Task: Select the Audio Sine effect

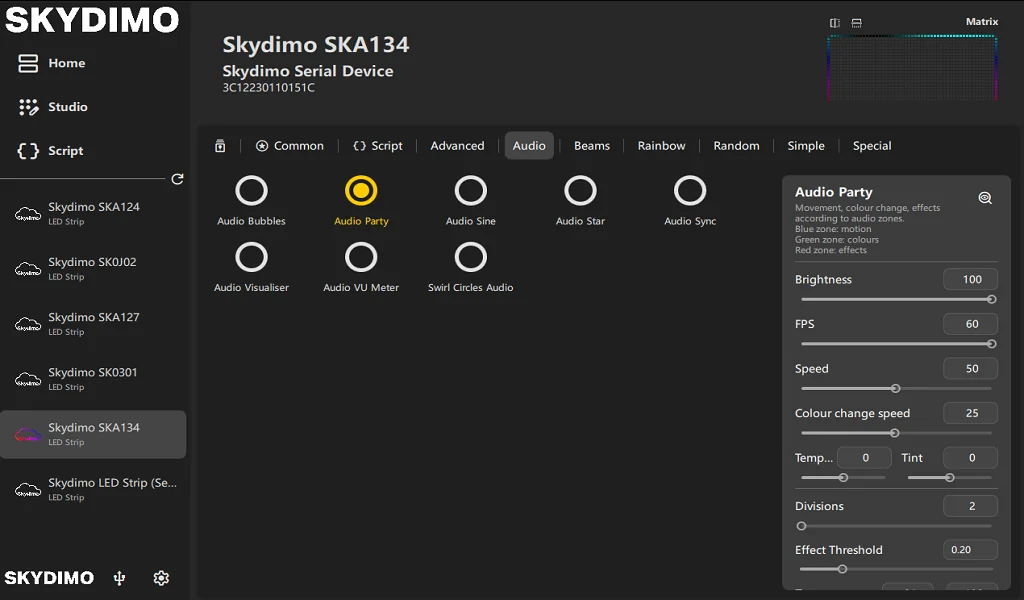Action: [x=470, y=191]
